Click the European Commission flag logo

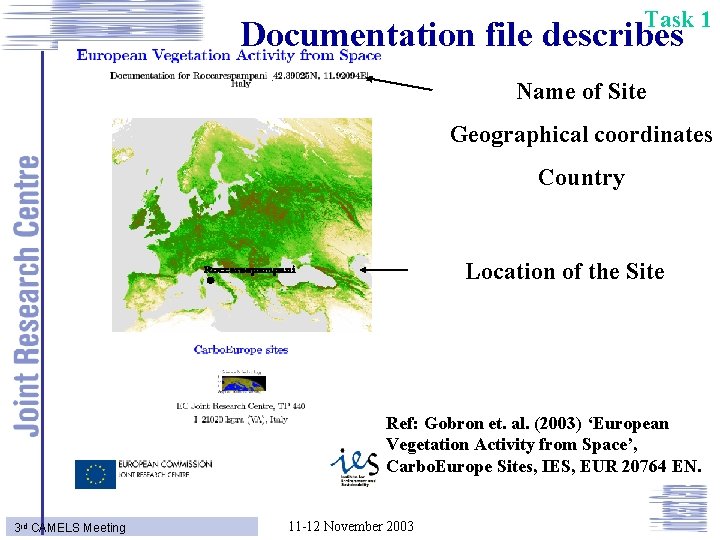95,474
